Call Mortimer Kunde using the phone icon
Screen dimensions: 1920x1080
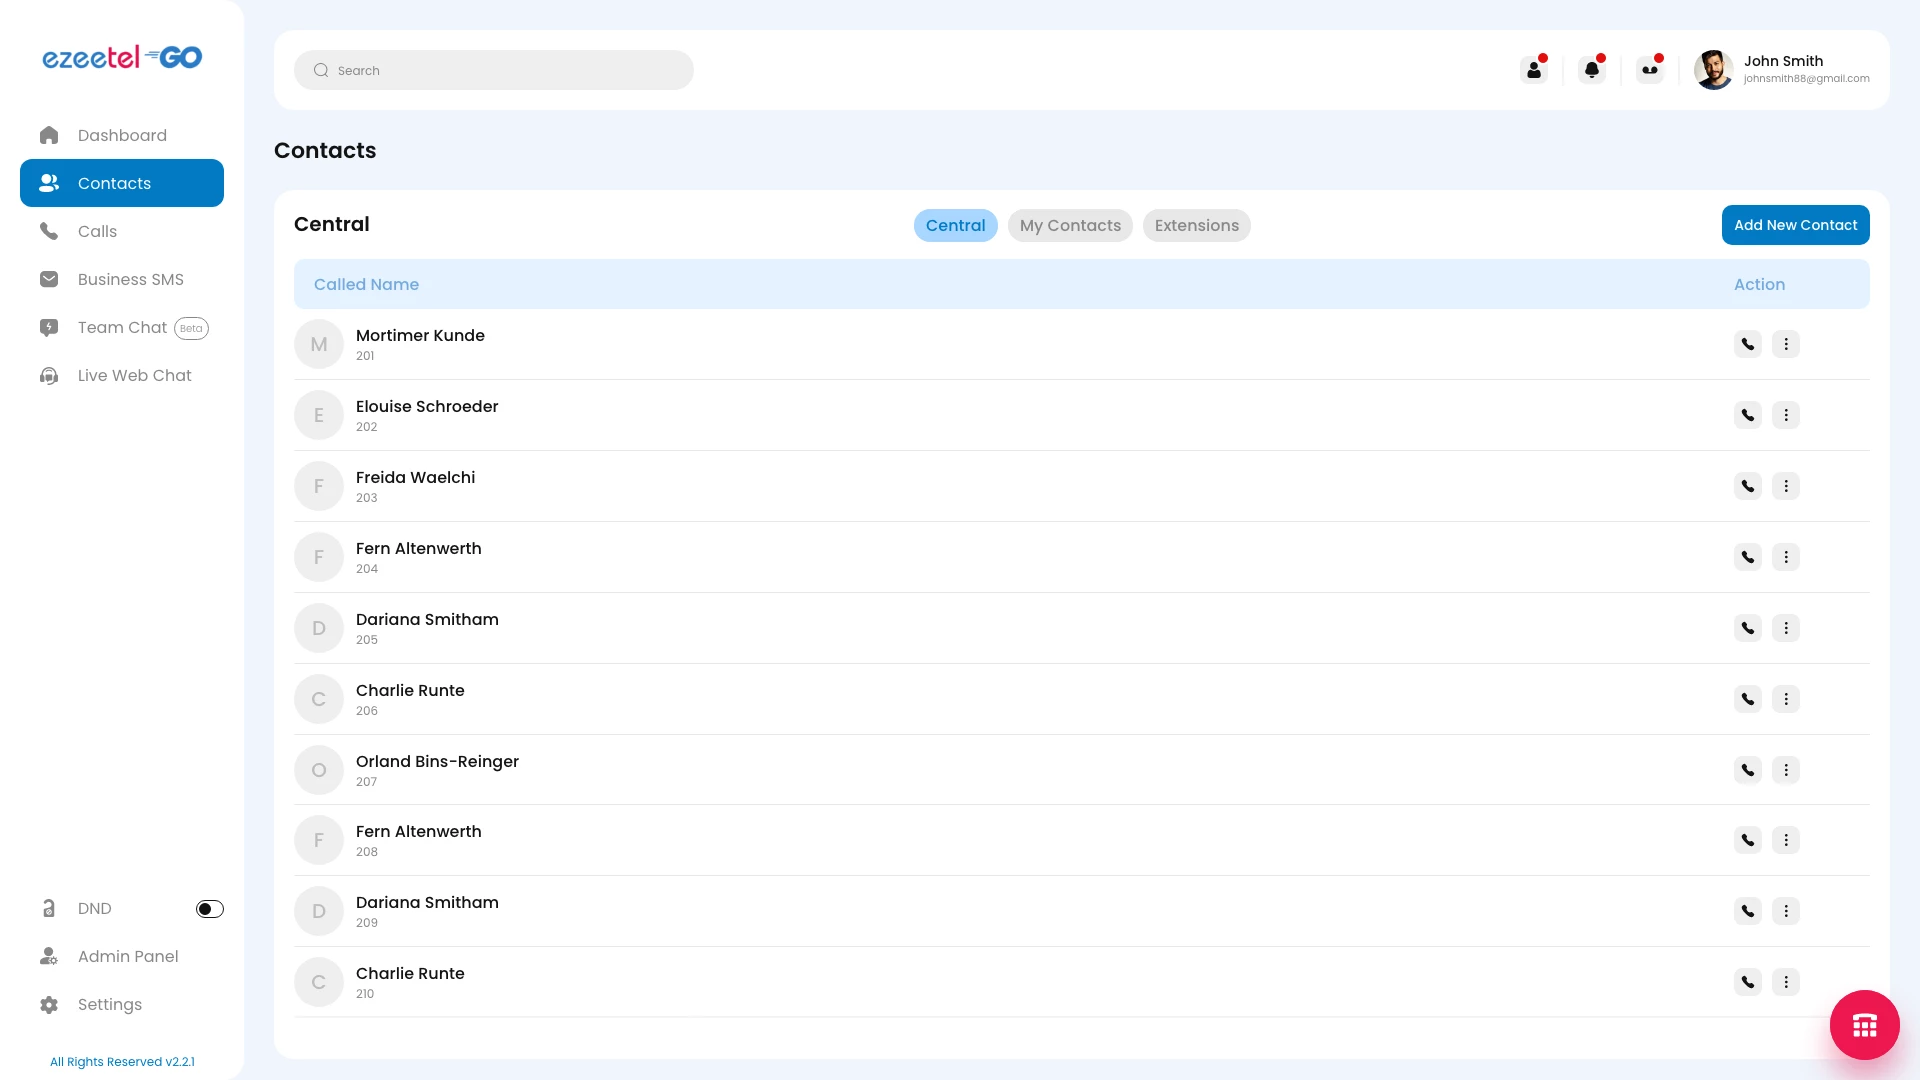pyautogui.click(x=1747, y=343)
